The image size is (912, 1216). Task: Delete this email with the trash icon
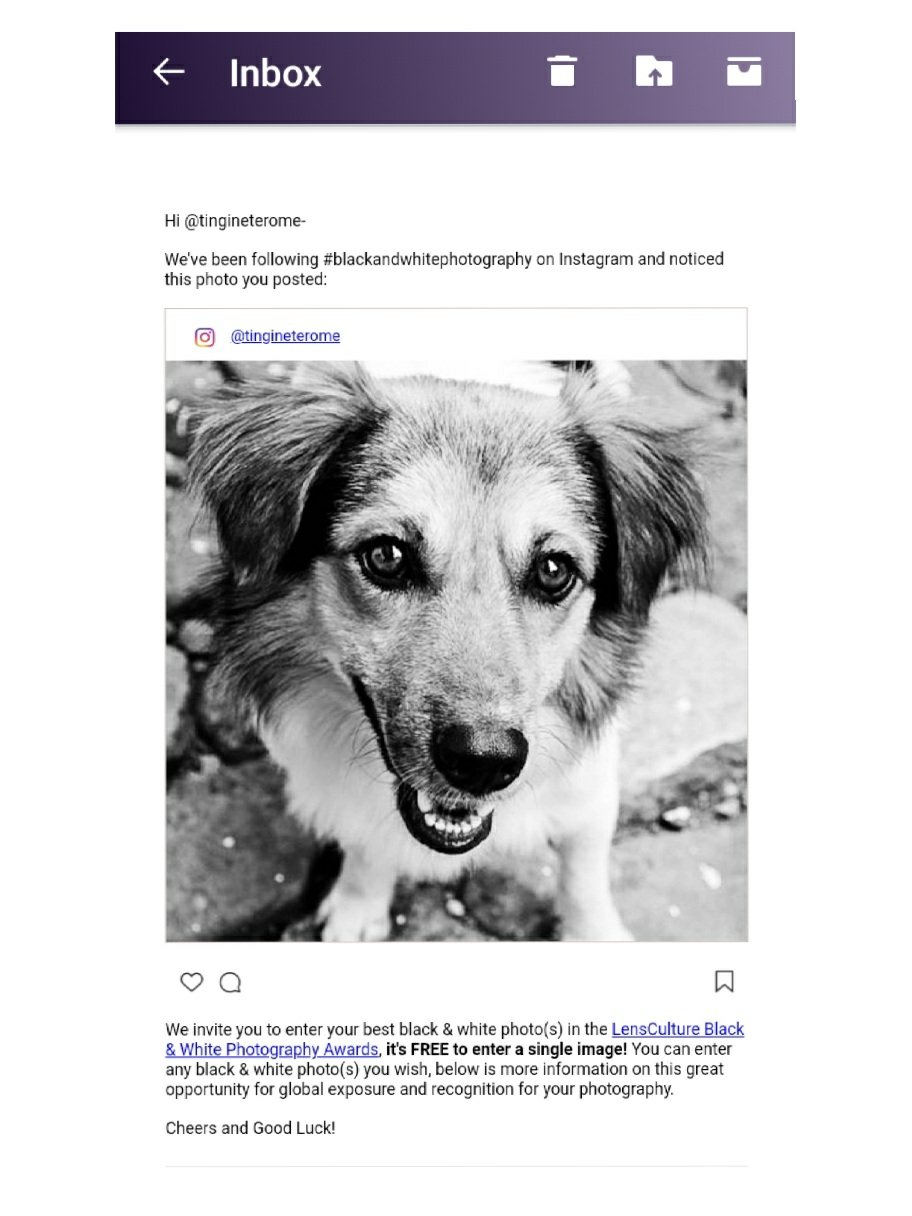[x=562, y=72]
